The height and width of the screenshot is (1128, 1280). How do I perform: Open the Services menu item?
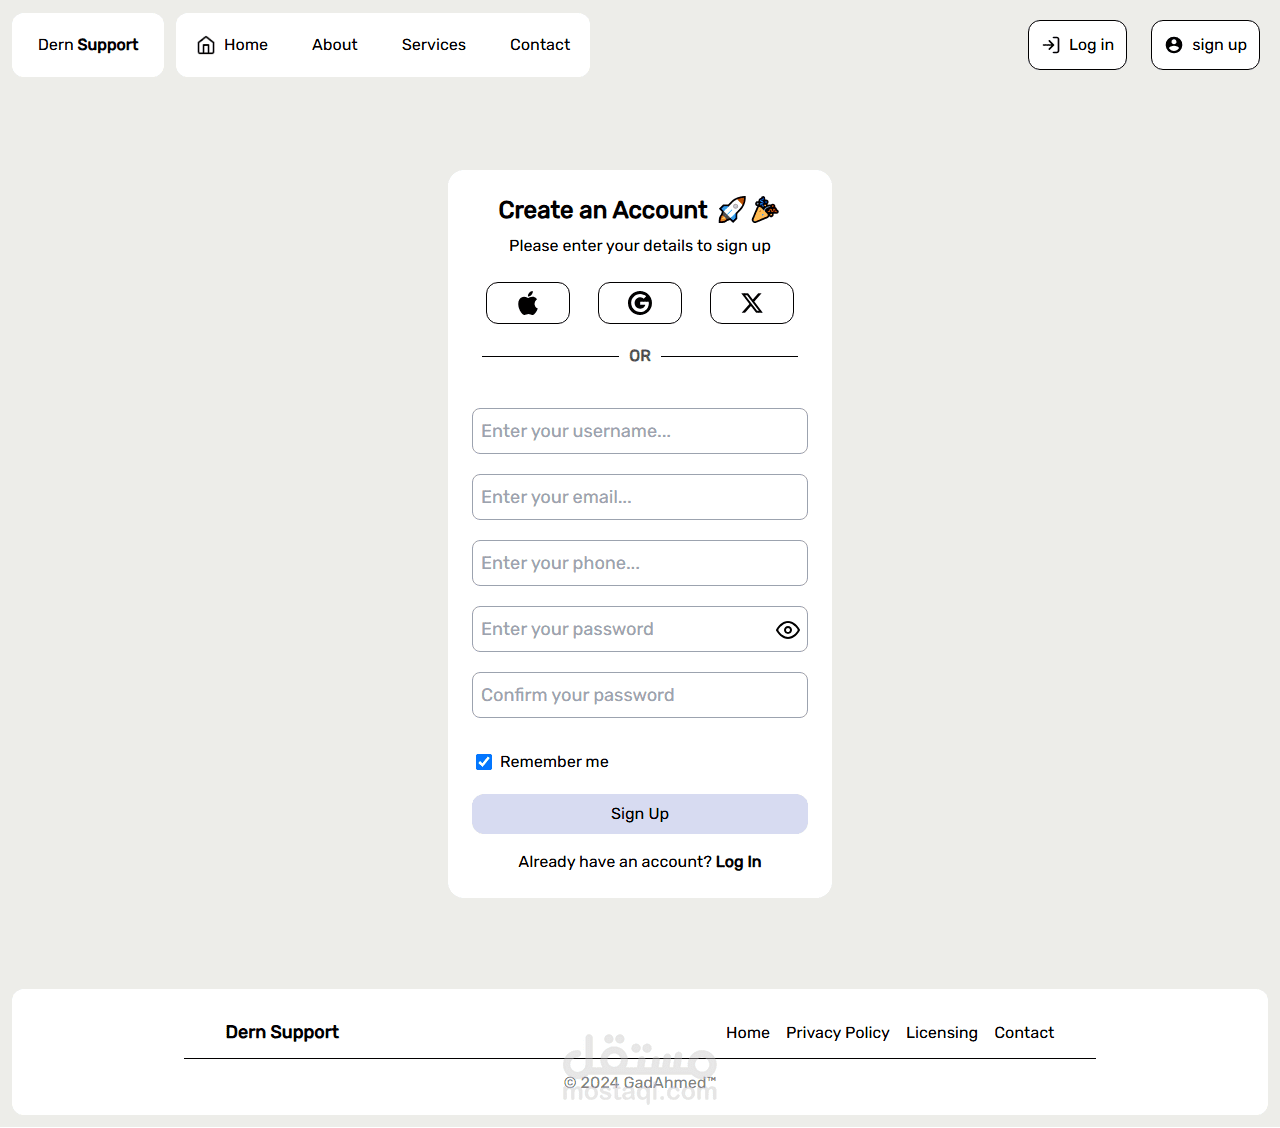[434, 45]
